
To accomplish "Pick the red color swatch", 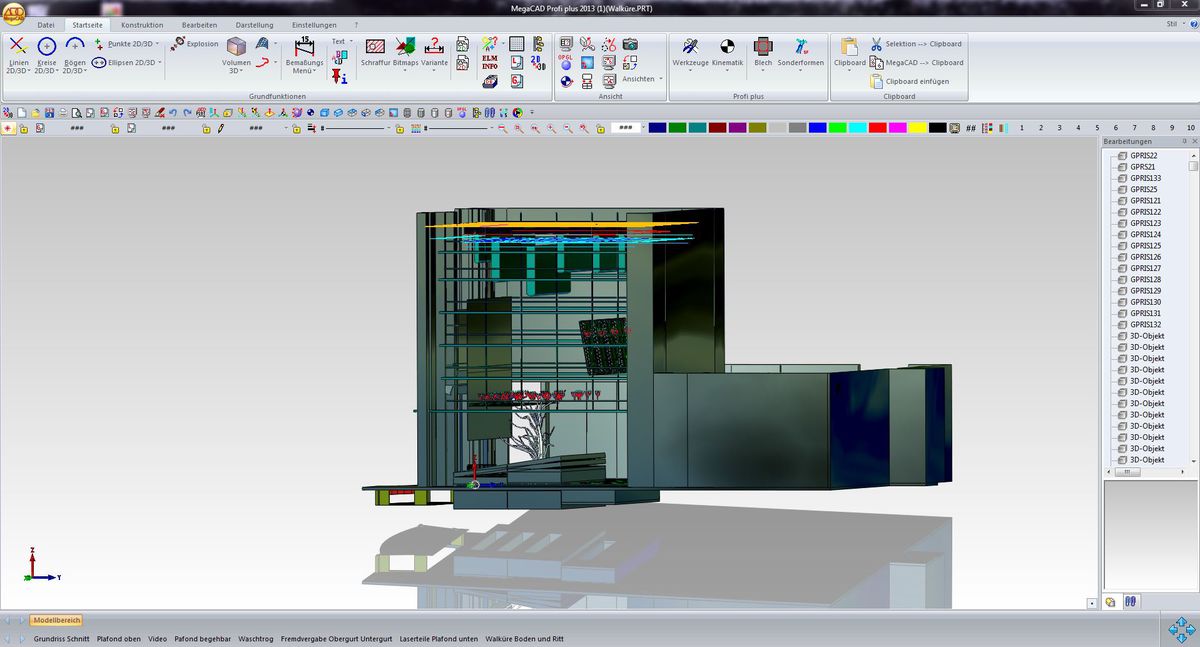I will coord(877,128).
